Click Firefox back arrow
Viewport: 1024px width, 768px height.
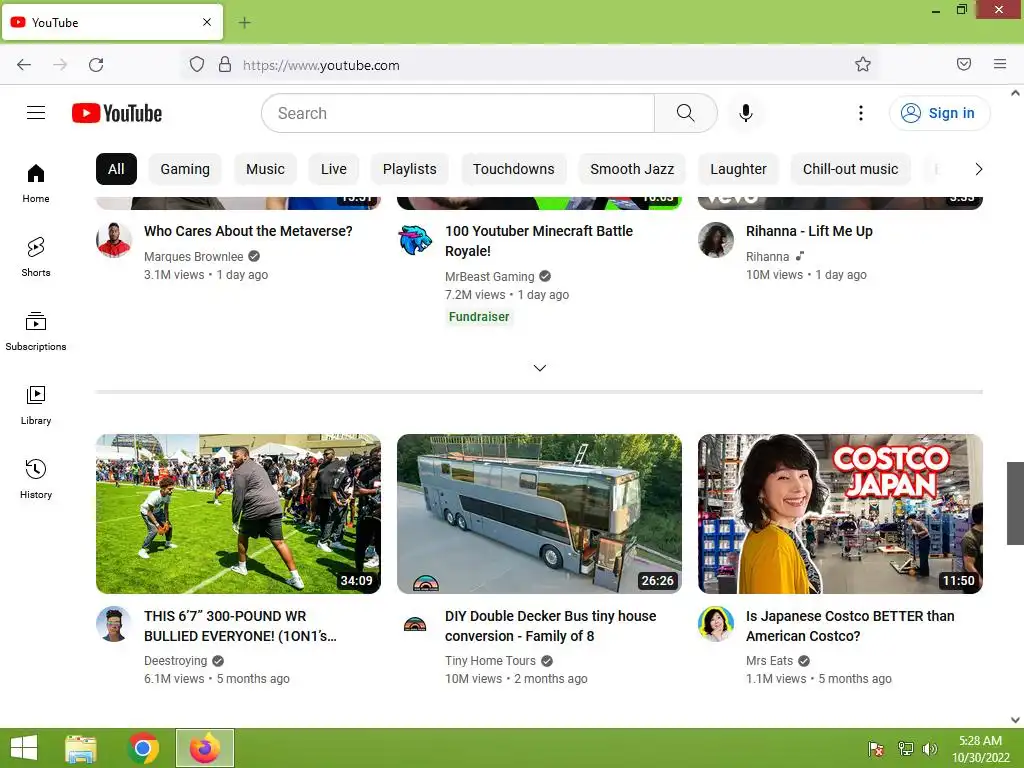24,65
